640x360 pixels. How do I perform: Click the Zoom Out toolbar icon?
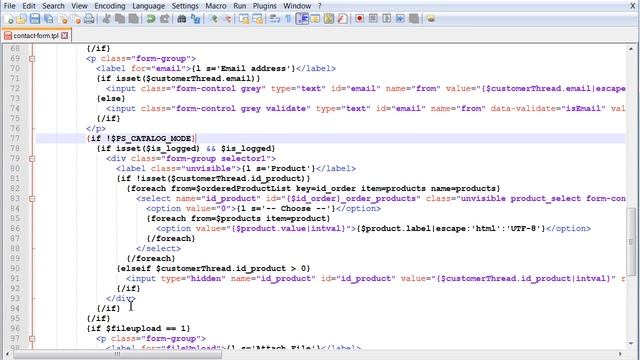pyautogui.click(x=227, y=19)
